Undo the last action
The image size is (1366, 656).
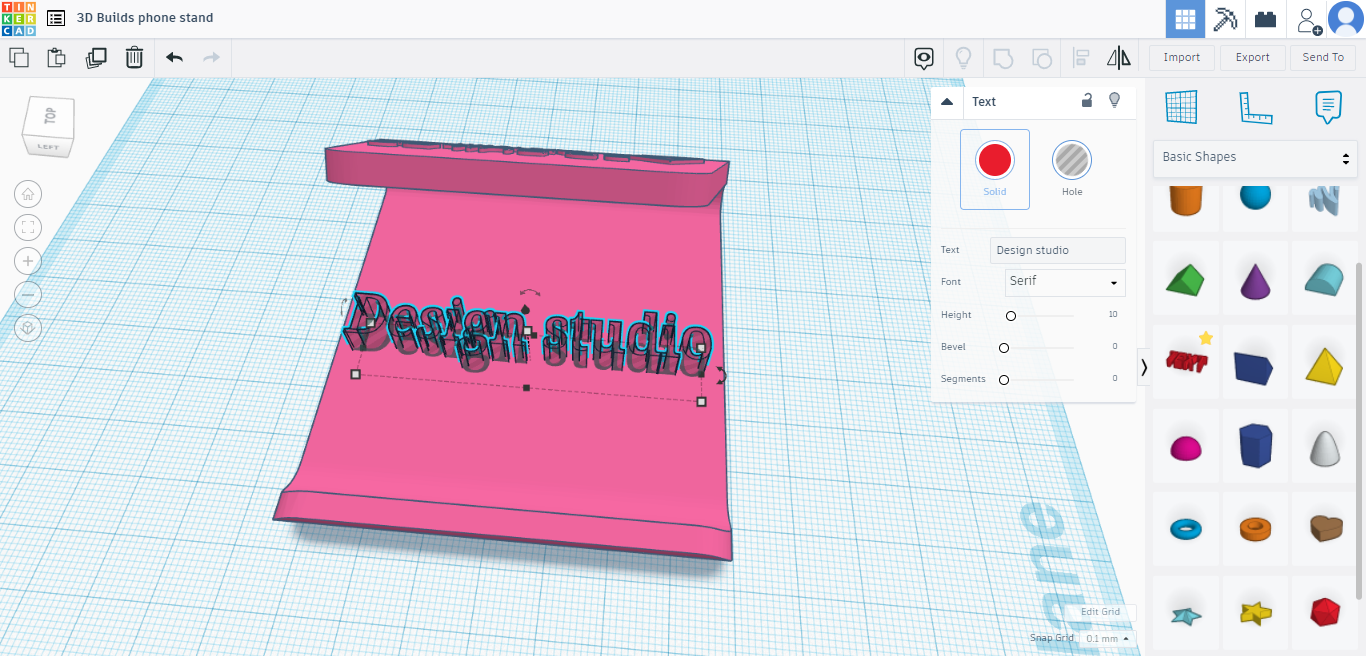(x=174, y=58)
